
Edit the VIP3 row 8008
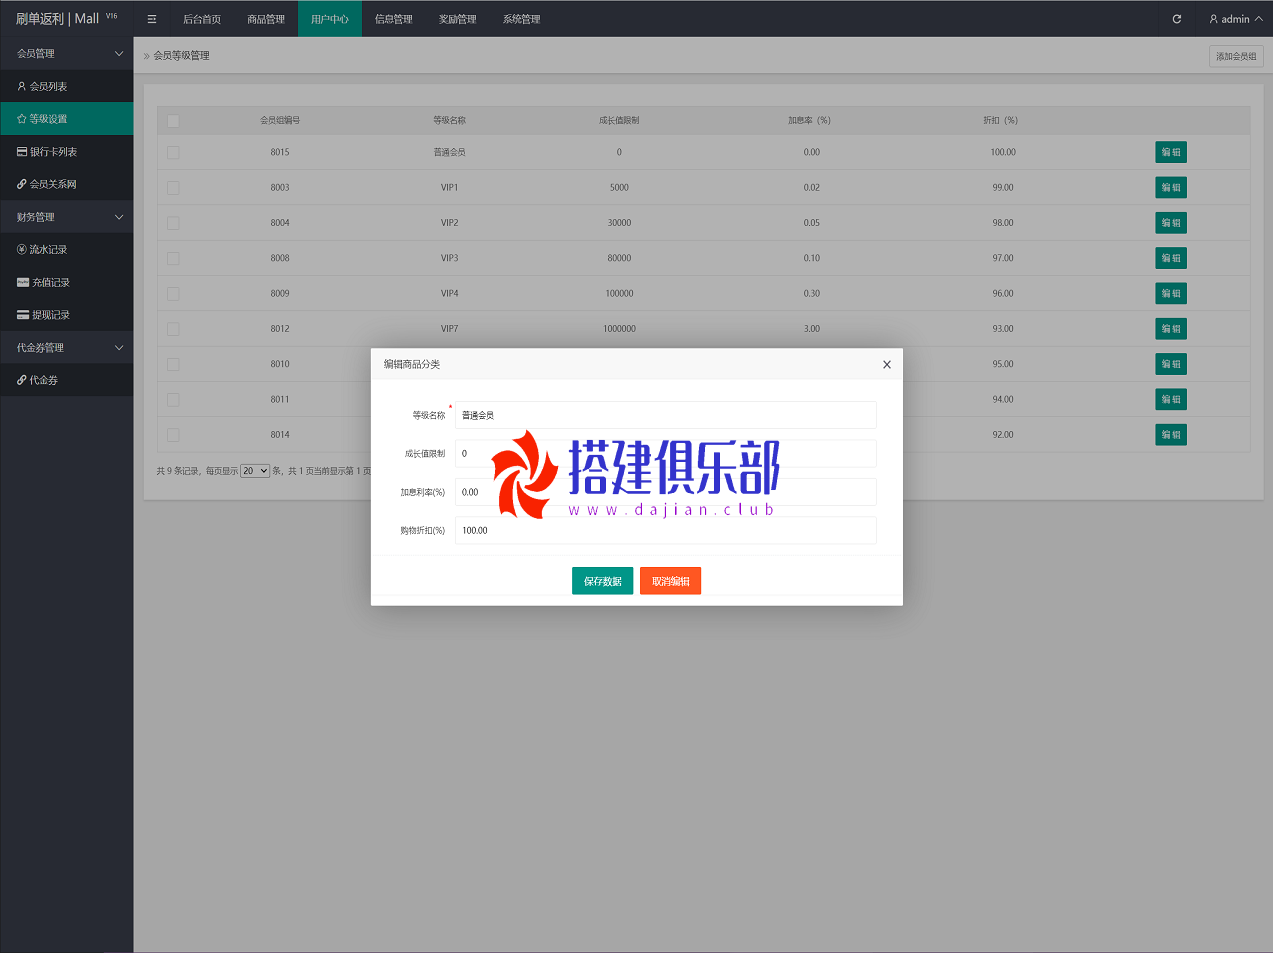[1171, 258]
